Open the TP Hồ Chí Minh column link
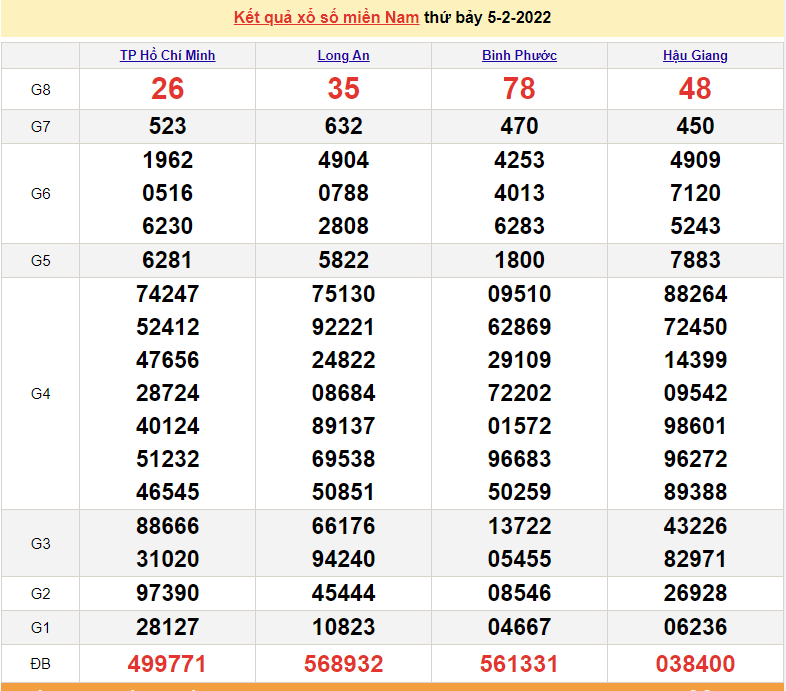This screenshot has width=786, height=691. click(x=167, y=56)
